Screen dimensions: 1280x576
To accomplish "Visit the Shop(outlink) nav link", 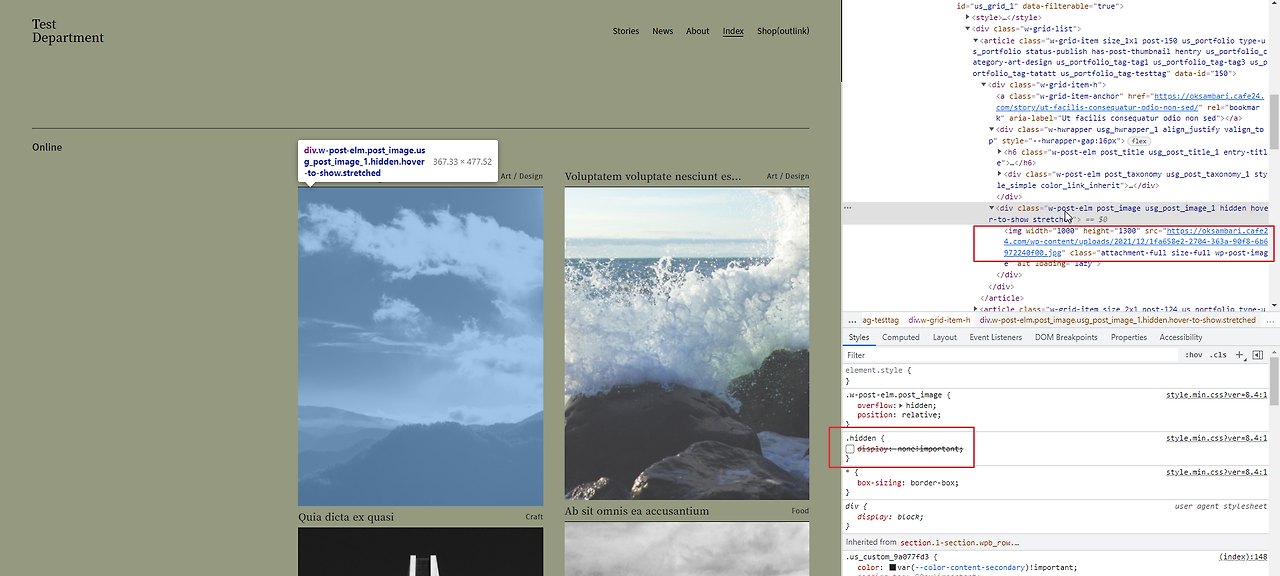I will tap(783, 31).
